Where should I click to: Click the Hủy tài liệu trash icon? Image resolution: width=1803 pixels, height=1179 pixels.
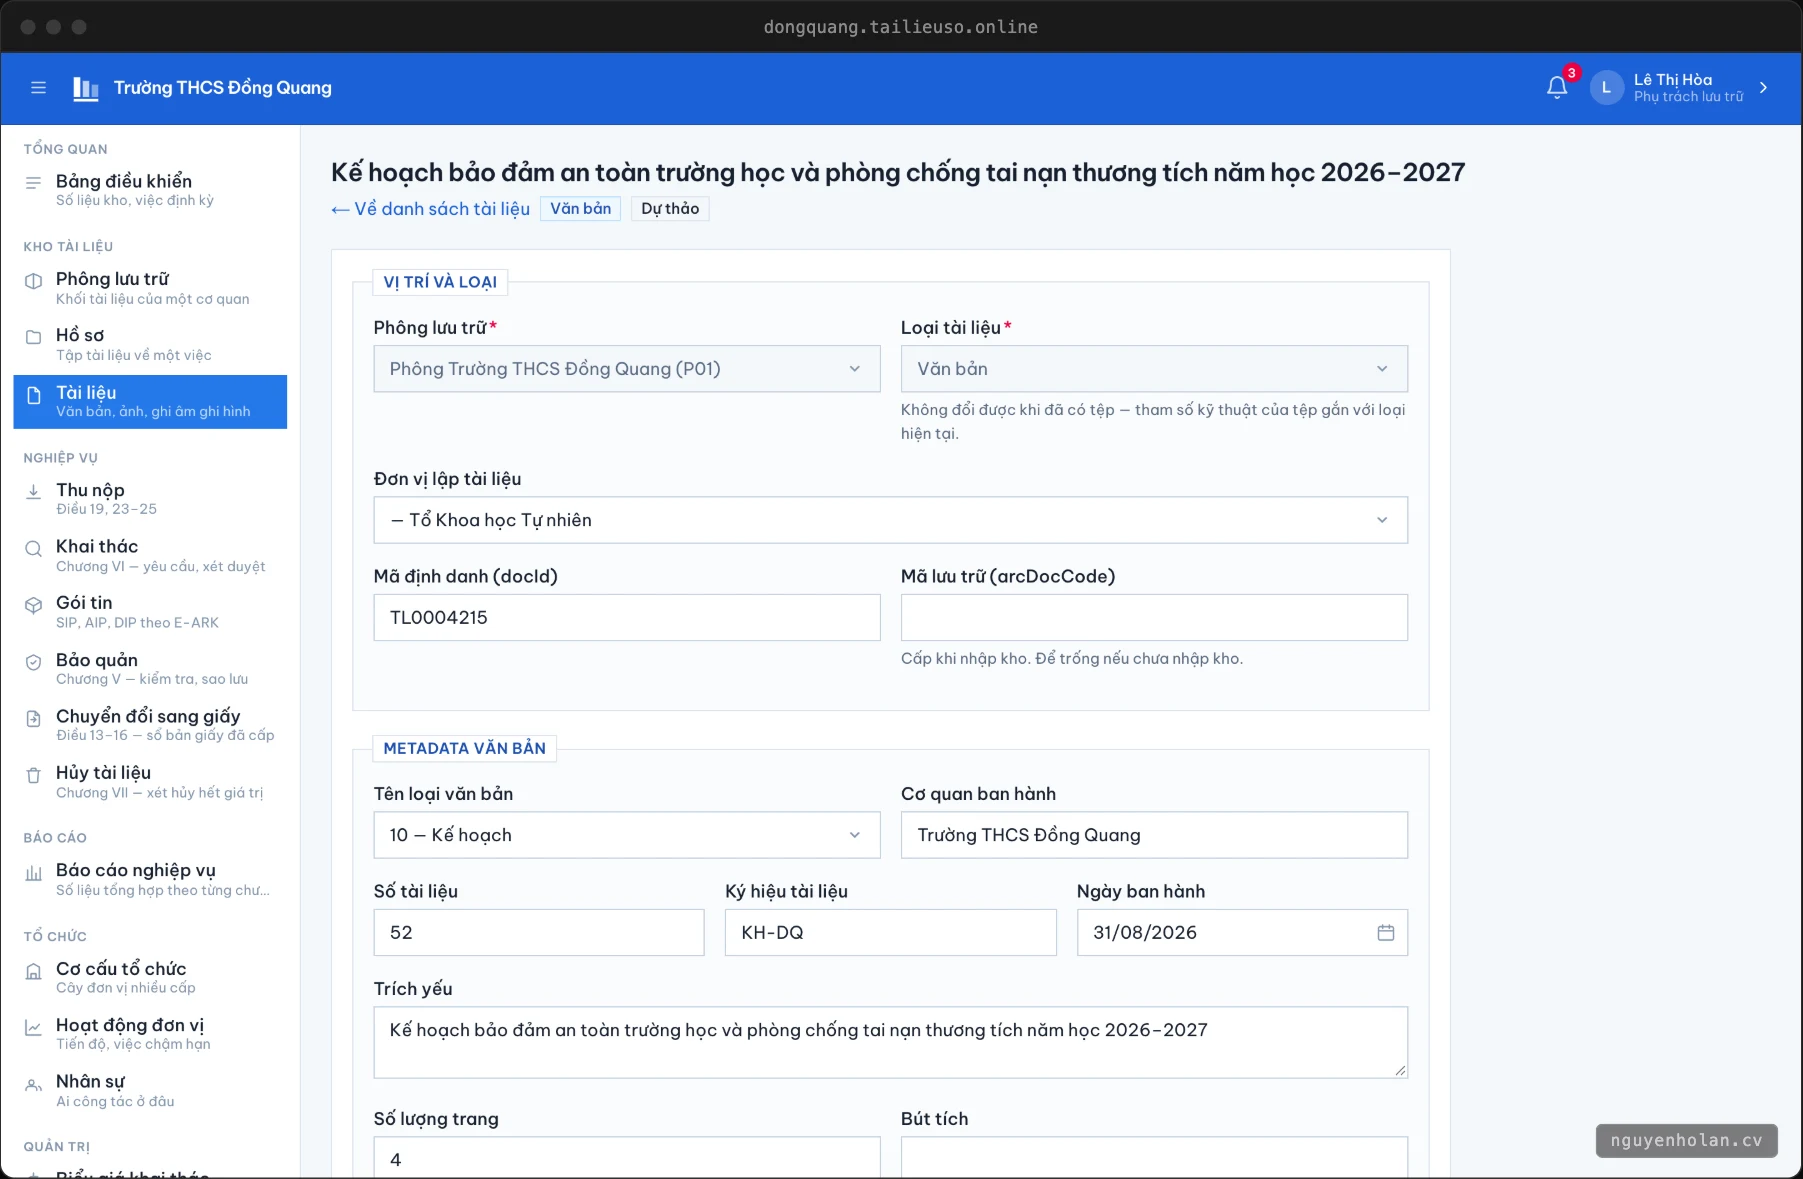[x=34, y=775]
